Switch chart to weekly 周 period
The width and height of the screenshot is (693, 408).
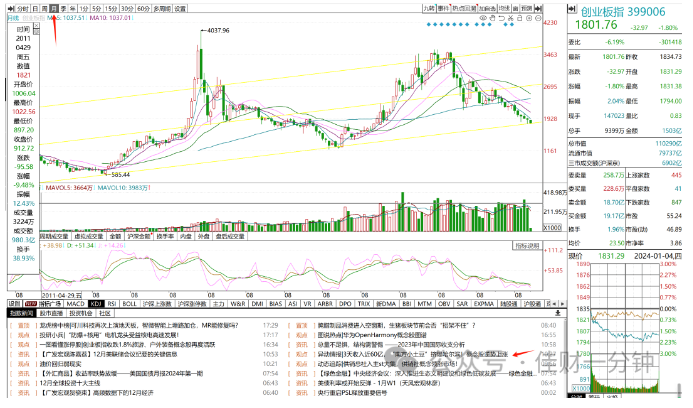45,8
